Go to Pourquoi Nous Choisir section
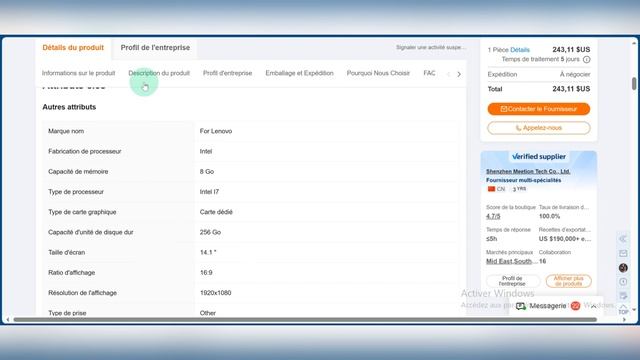The width and height of the screenshot is (640, 360). coord(378,73)
